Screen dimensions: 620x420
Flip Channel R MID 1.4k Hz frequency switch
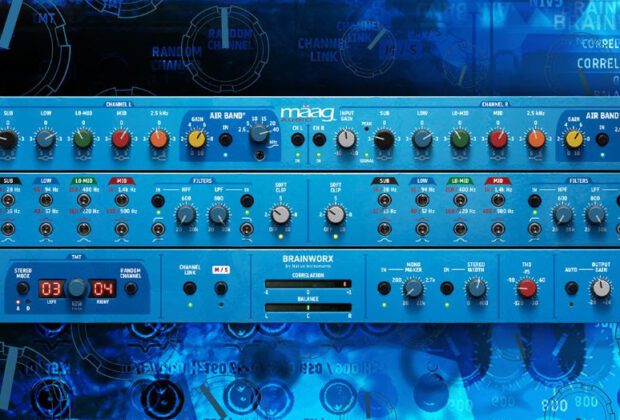coord(498,200)
